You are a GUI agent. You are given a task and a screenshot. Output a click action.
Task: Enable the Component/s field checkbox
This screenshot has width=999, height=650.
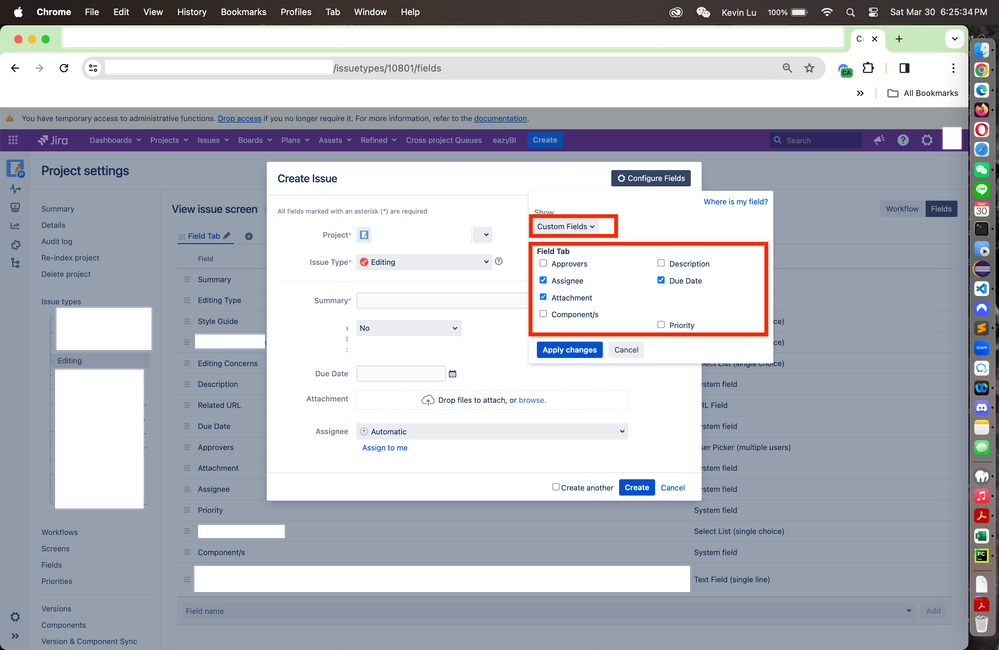click(x=543, y=314)
